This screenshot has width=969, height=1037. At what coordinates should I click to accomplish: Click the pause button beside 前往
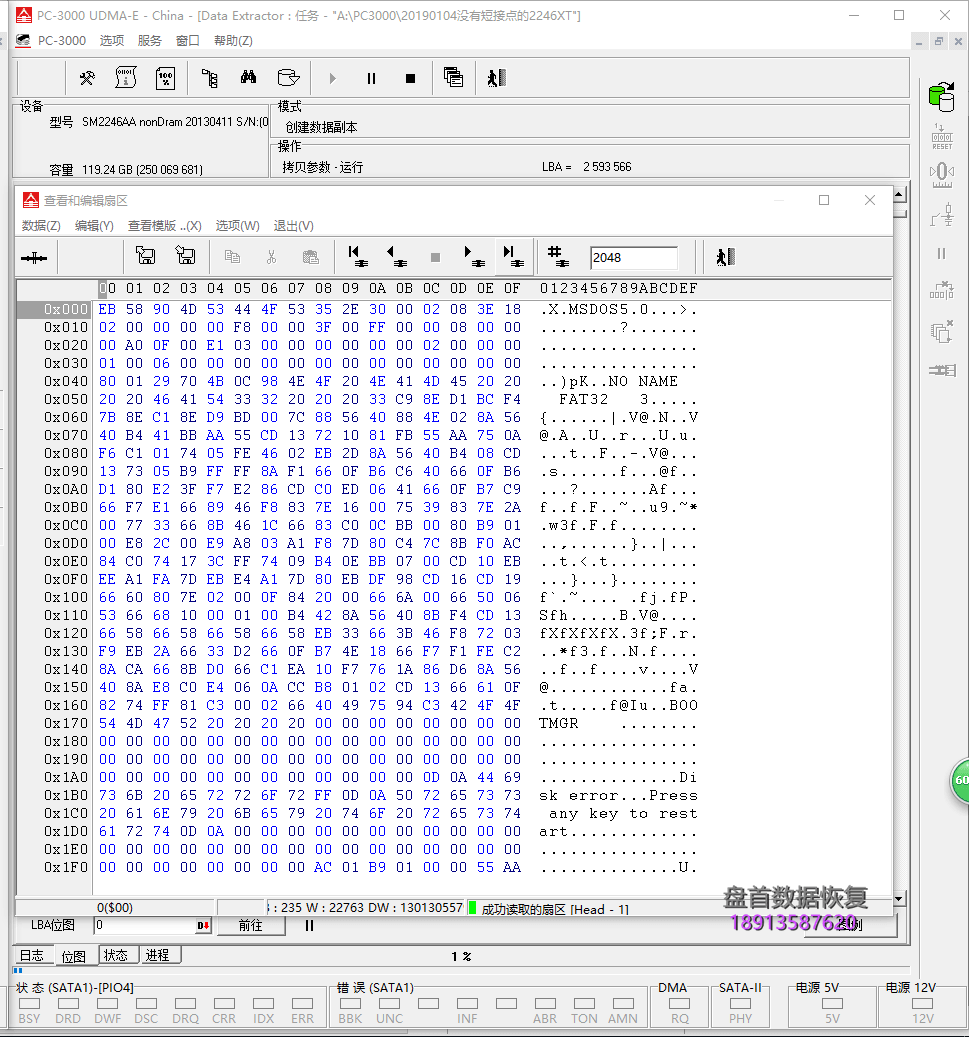[x=309, y=926]
